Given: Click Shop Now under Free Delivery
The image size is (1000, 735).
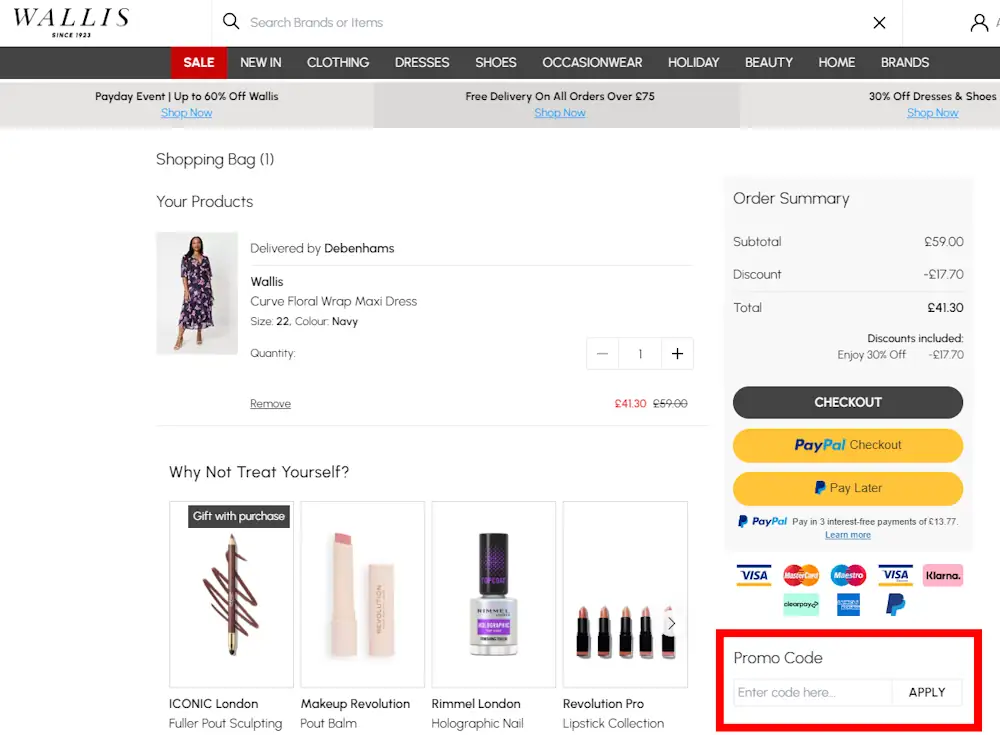Looking at the screenshot, I should [x=559, y=113].
